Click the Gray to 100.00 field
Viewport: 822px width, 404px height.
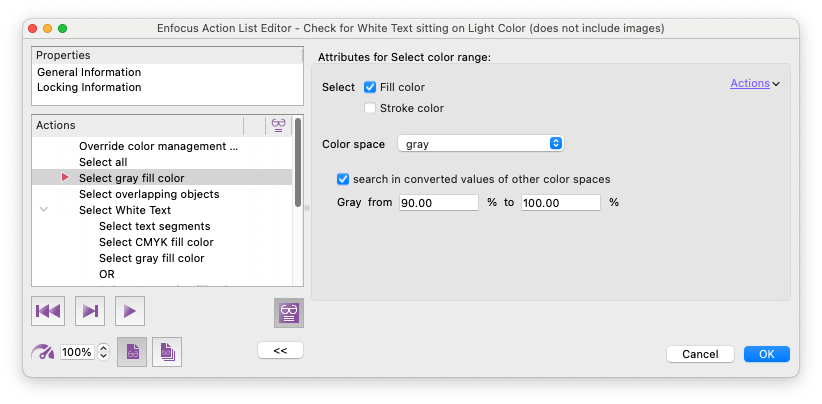coord(560,203)
